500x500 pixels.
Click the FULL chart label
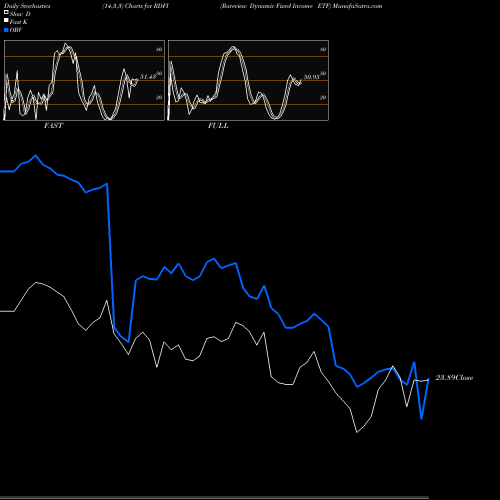coord(218,126)
